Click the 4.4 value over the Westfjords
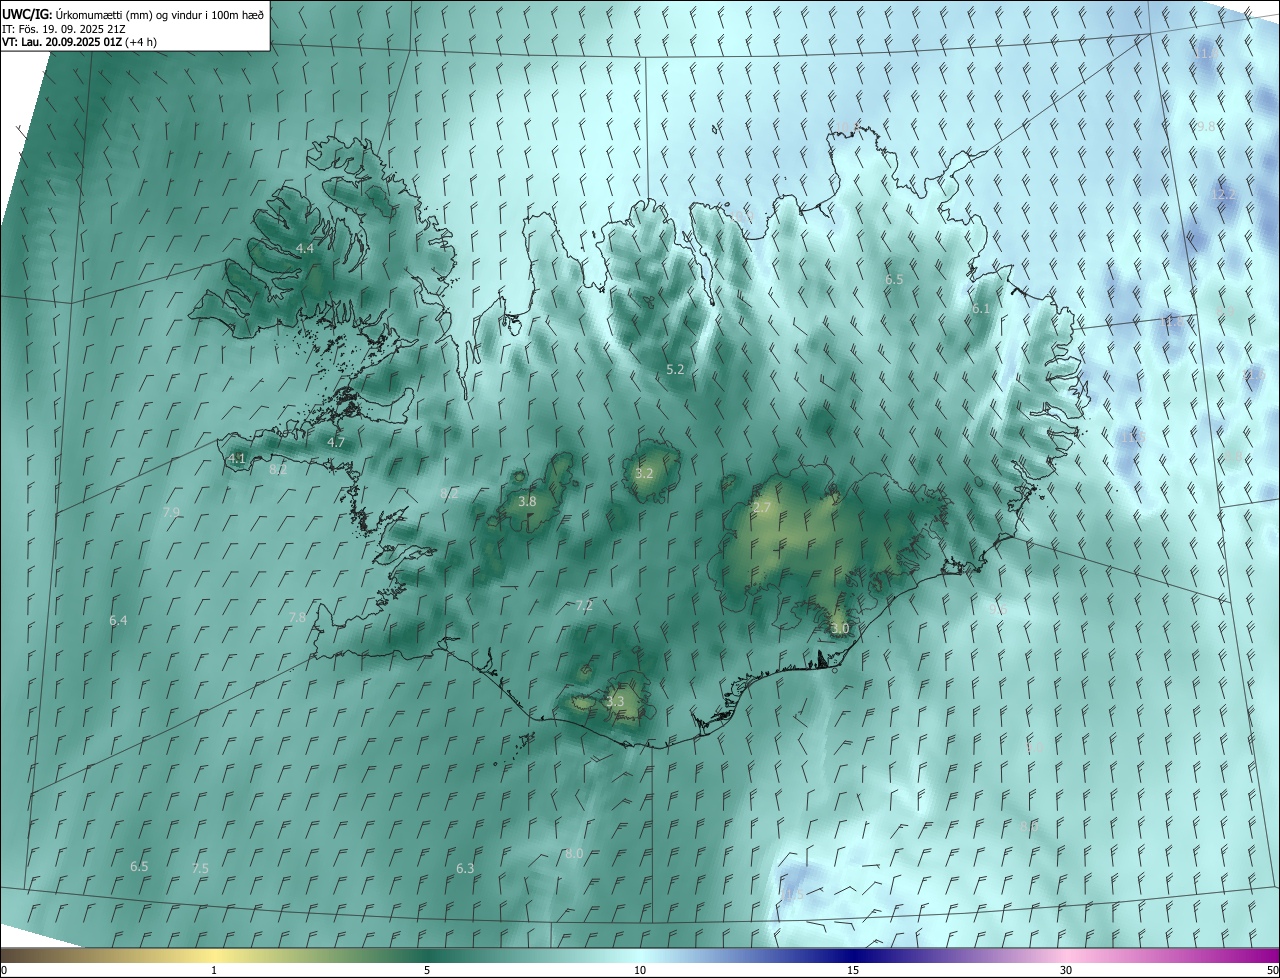Image resolution: width=1280 pixels, height=978 pixels. [305, 248]
